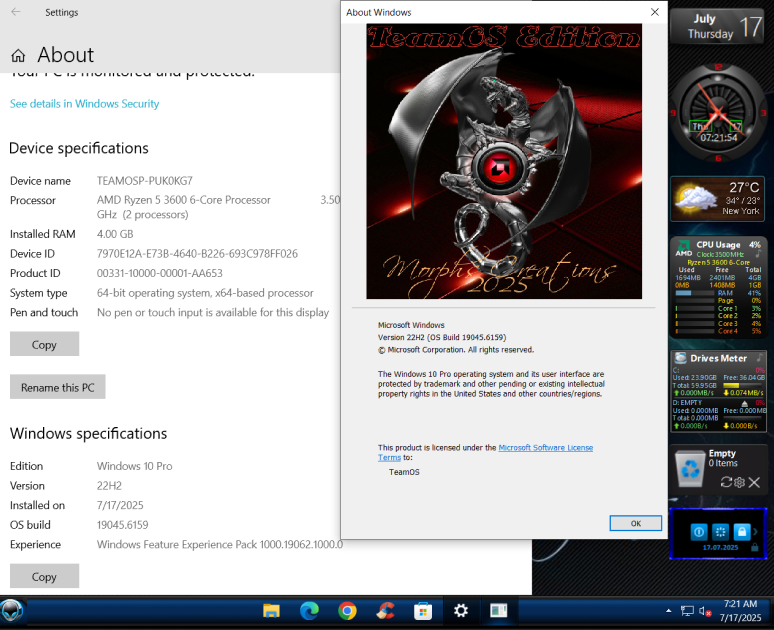Click Edition value Windows 10 Pro
This screenshot has width=774, height=630.
pos(135,466)
